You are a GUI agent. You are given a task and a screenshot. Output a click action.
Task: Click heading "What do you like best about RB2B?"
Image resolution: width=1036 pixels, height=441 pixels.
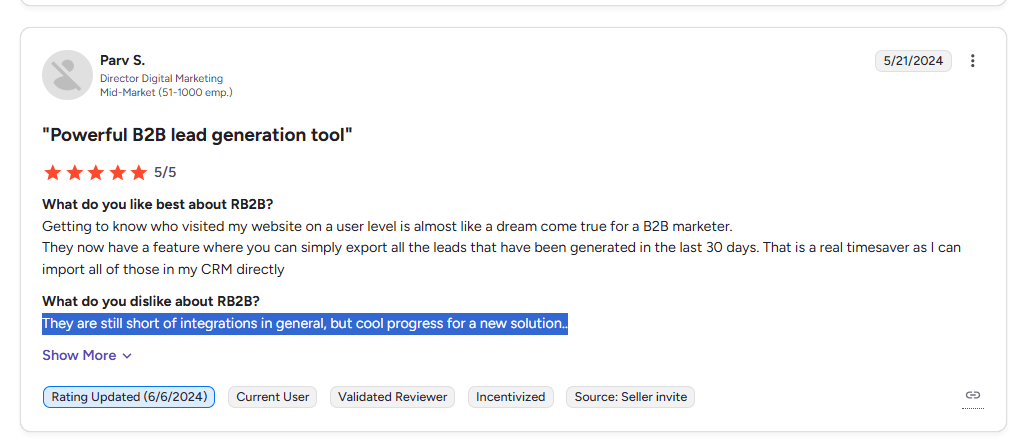[158, 204]
